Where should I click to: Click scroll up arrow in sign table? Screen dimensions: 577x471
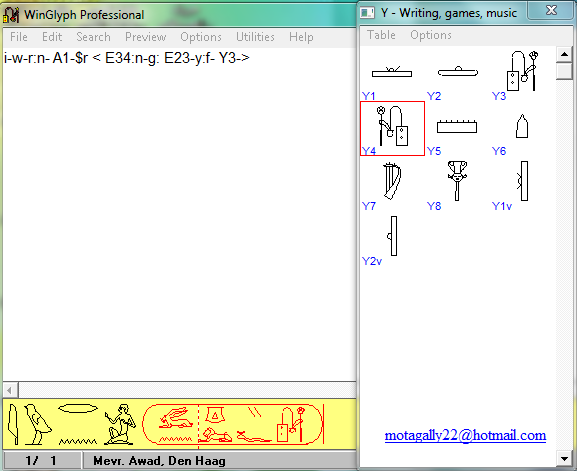point(564,54)
